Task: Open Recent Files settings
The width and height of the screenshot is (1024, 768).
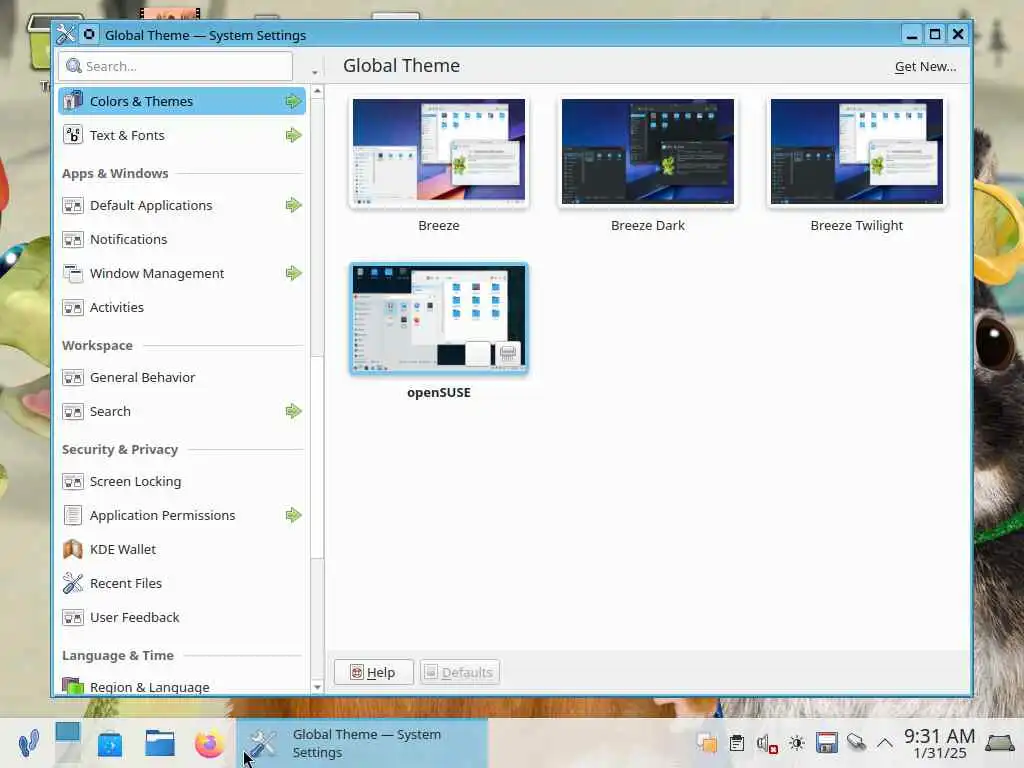Action: tap(182, 583)
